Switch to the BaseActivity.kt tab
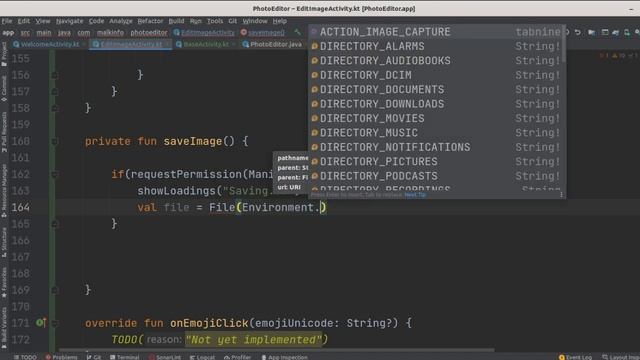The image size is (640, 360). [x=206, y=44]
